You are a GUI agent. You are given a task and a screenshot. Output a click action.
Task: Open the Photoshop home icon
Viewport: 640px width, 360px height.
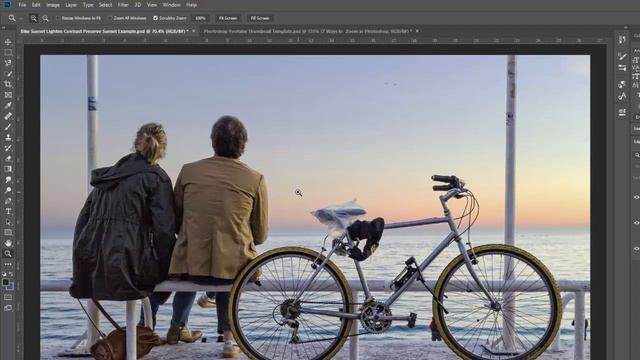pyautogui.click(x=7, y=4)
